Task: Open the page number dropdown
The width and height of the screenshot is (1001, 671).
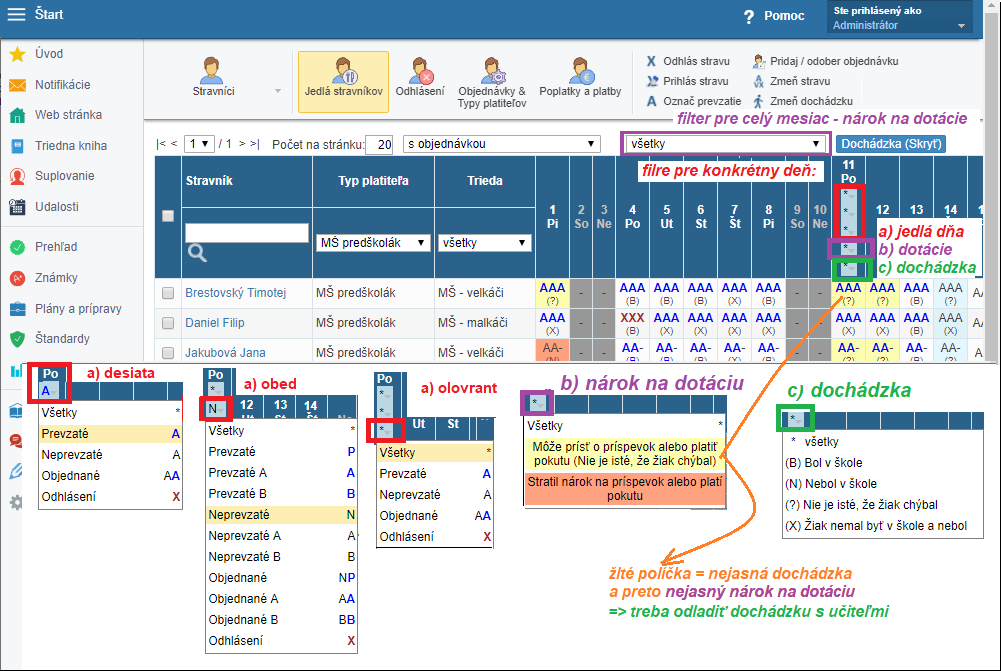Action: tap(199, 144)
